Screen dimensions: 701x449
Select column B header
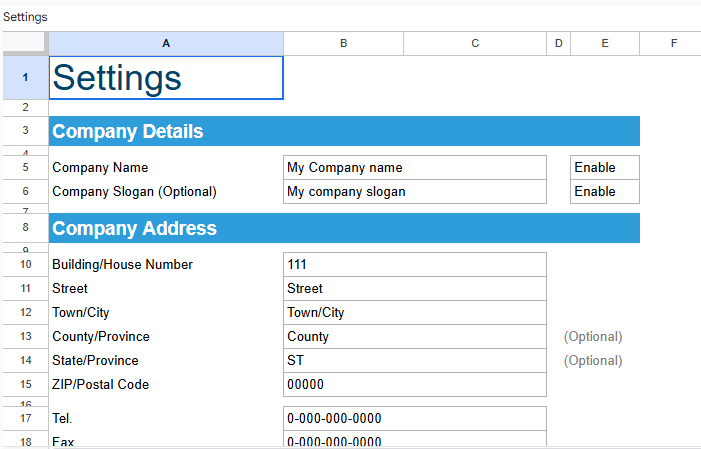tap(343, 43)
